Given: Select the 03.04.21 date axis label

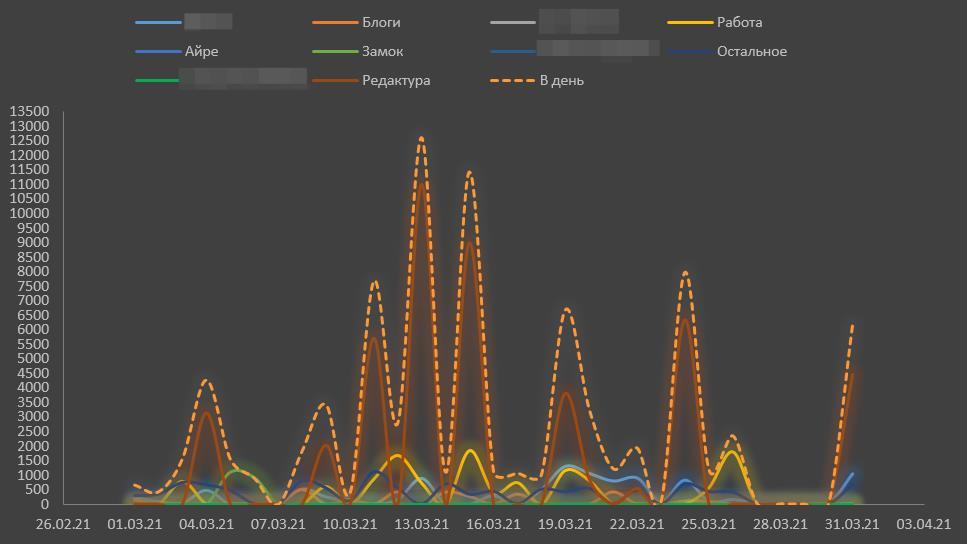Looking at the screenshot, I should [x=923, y=524].
